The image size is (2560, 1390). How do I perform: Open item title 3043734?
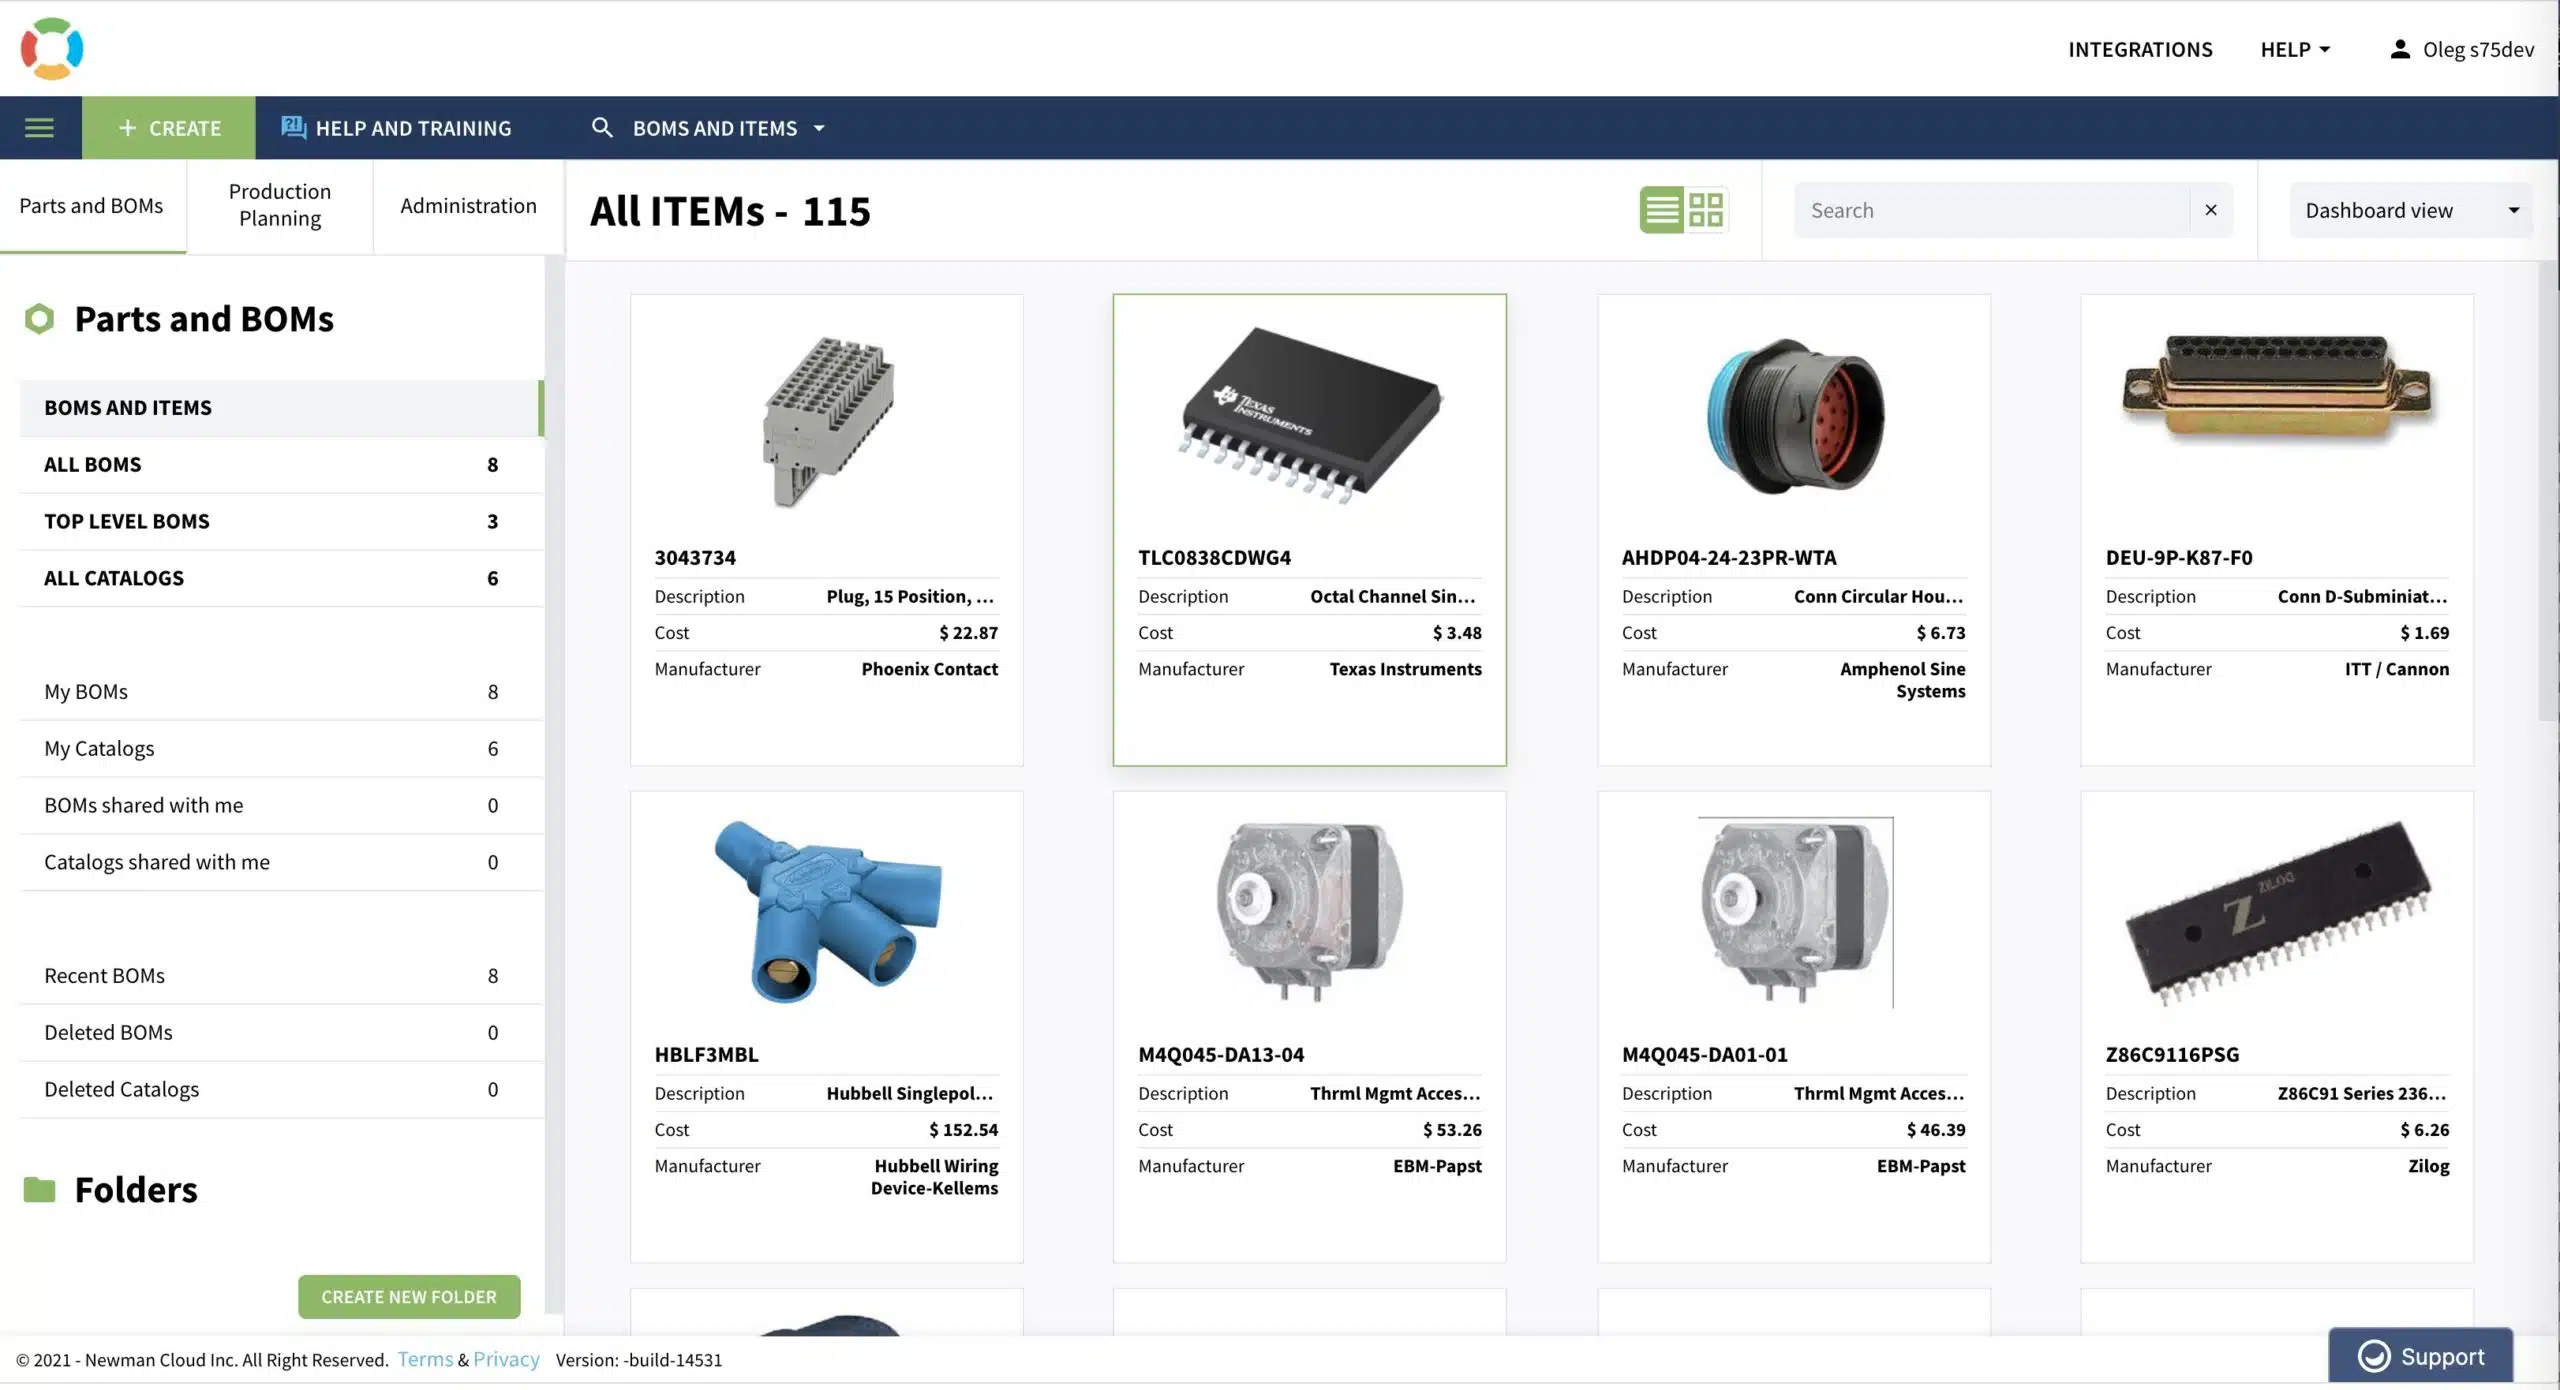(695, 558)
